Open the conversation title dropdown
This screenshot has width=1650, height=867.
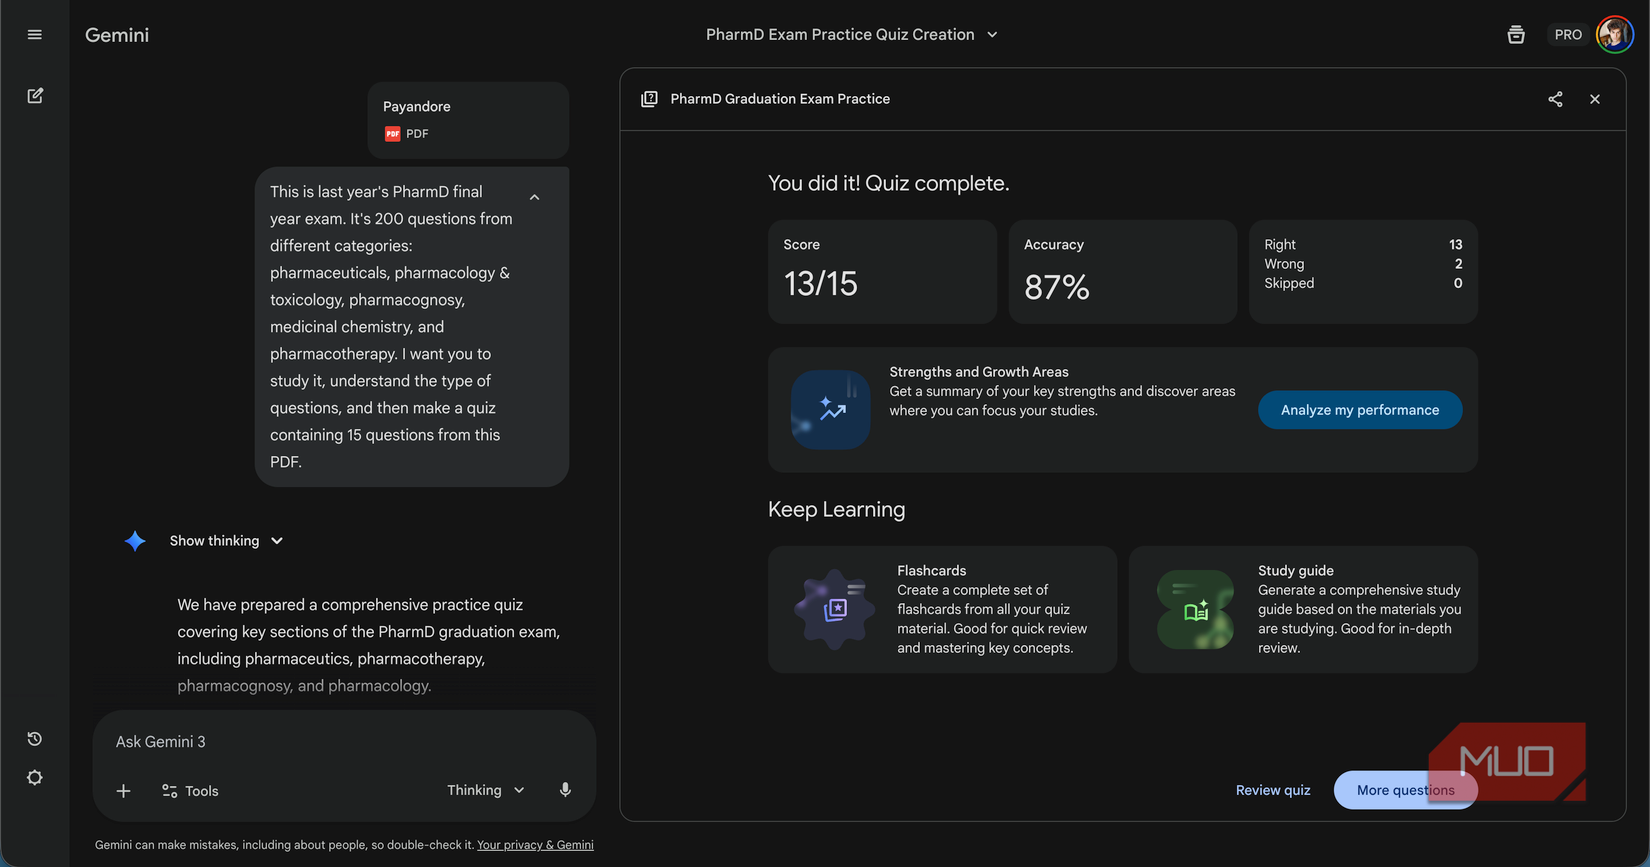tap(851, 35)
